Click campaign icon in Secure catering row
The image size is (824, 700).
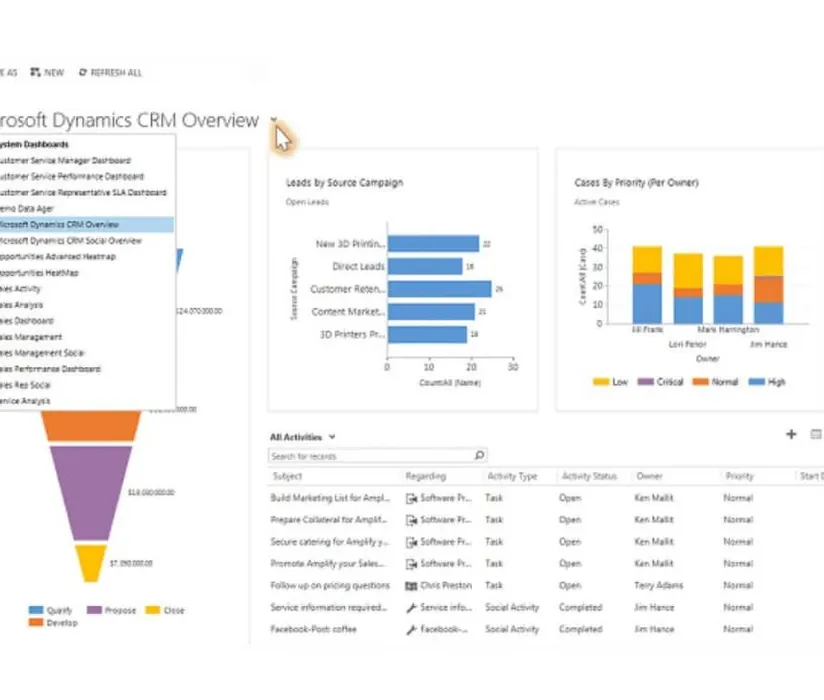point(411,542)
